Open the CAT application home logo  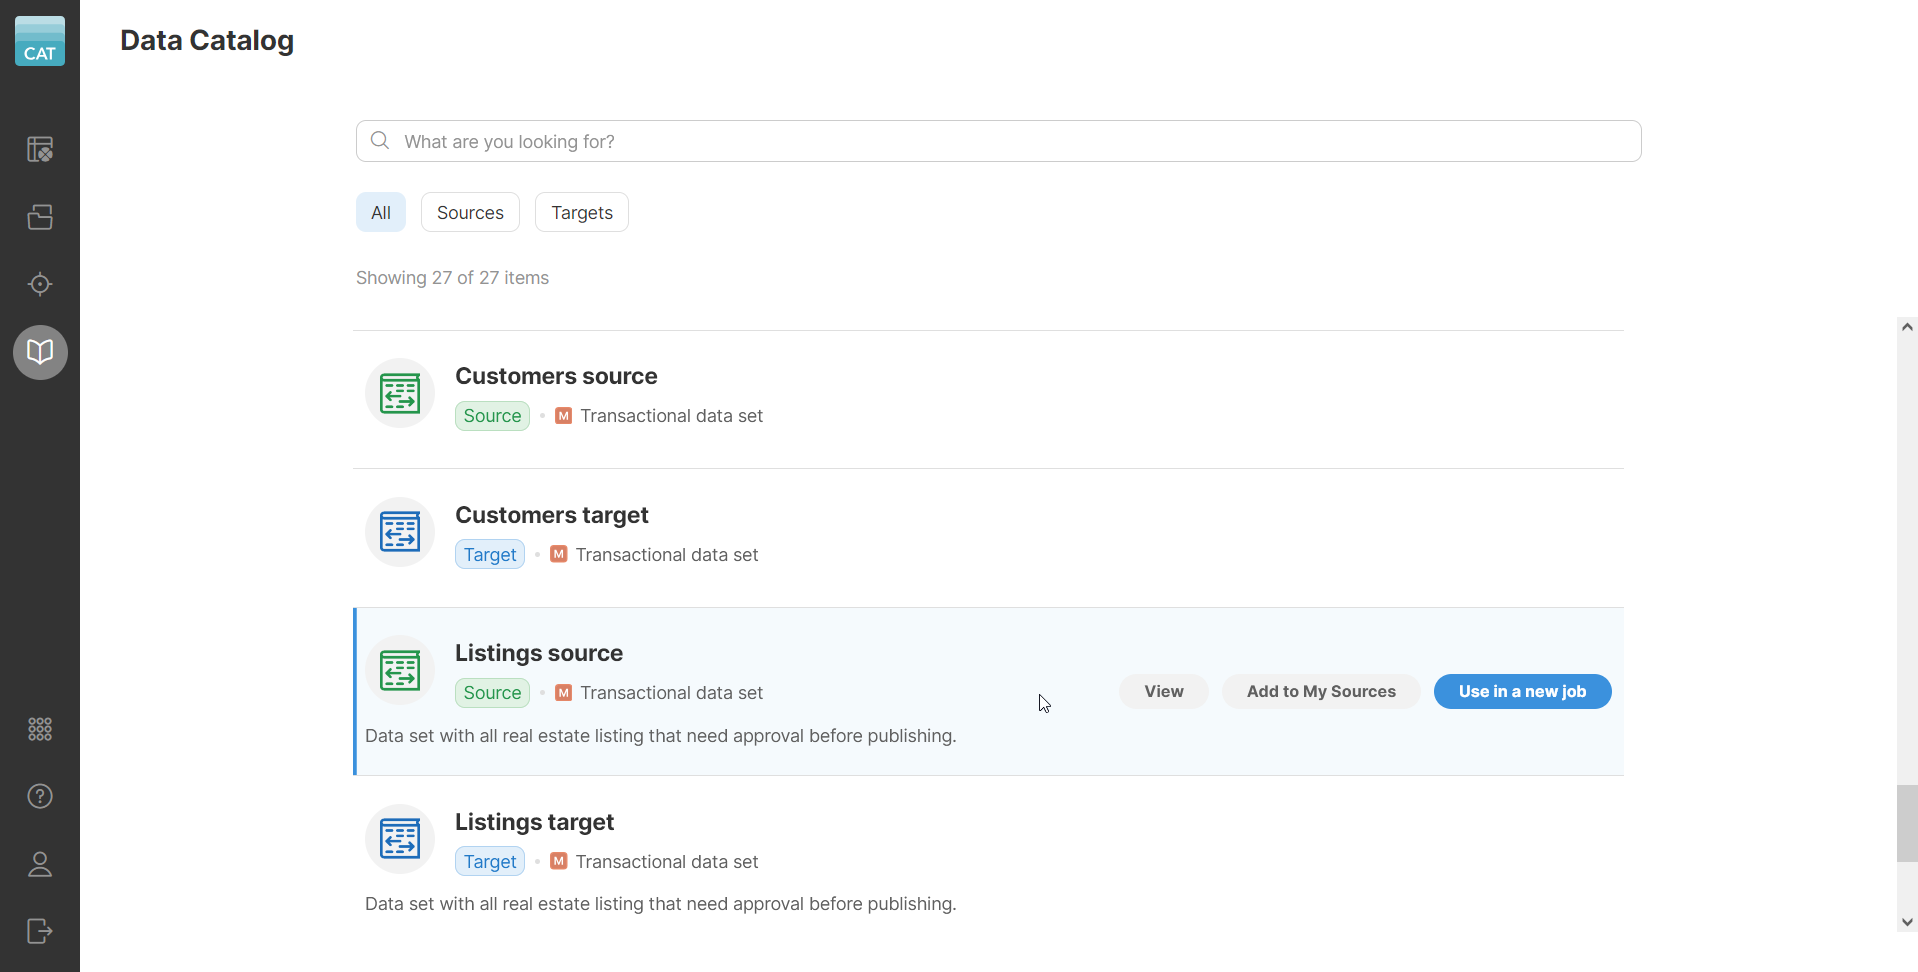click(x=39, y=40)
